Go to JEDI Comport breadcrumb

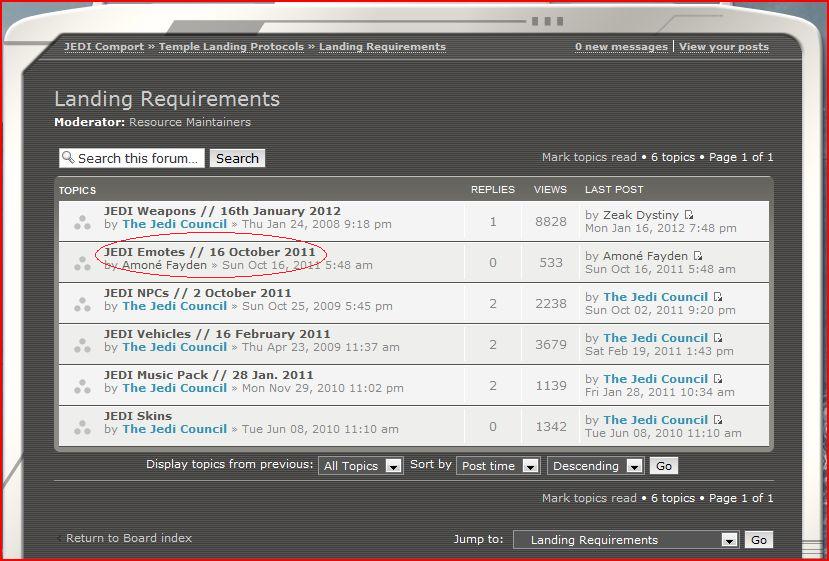tap(104, 47)
